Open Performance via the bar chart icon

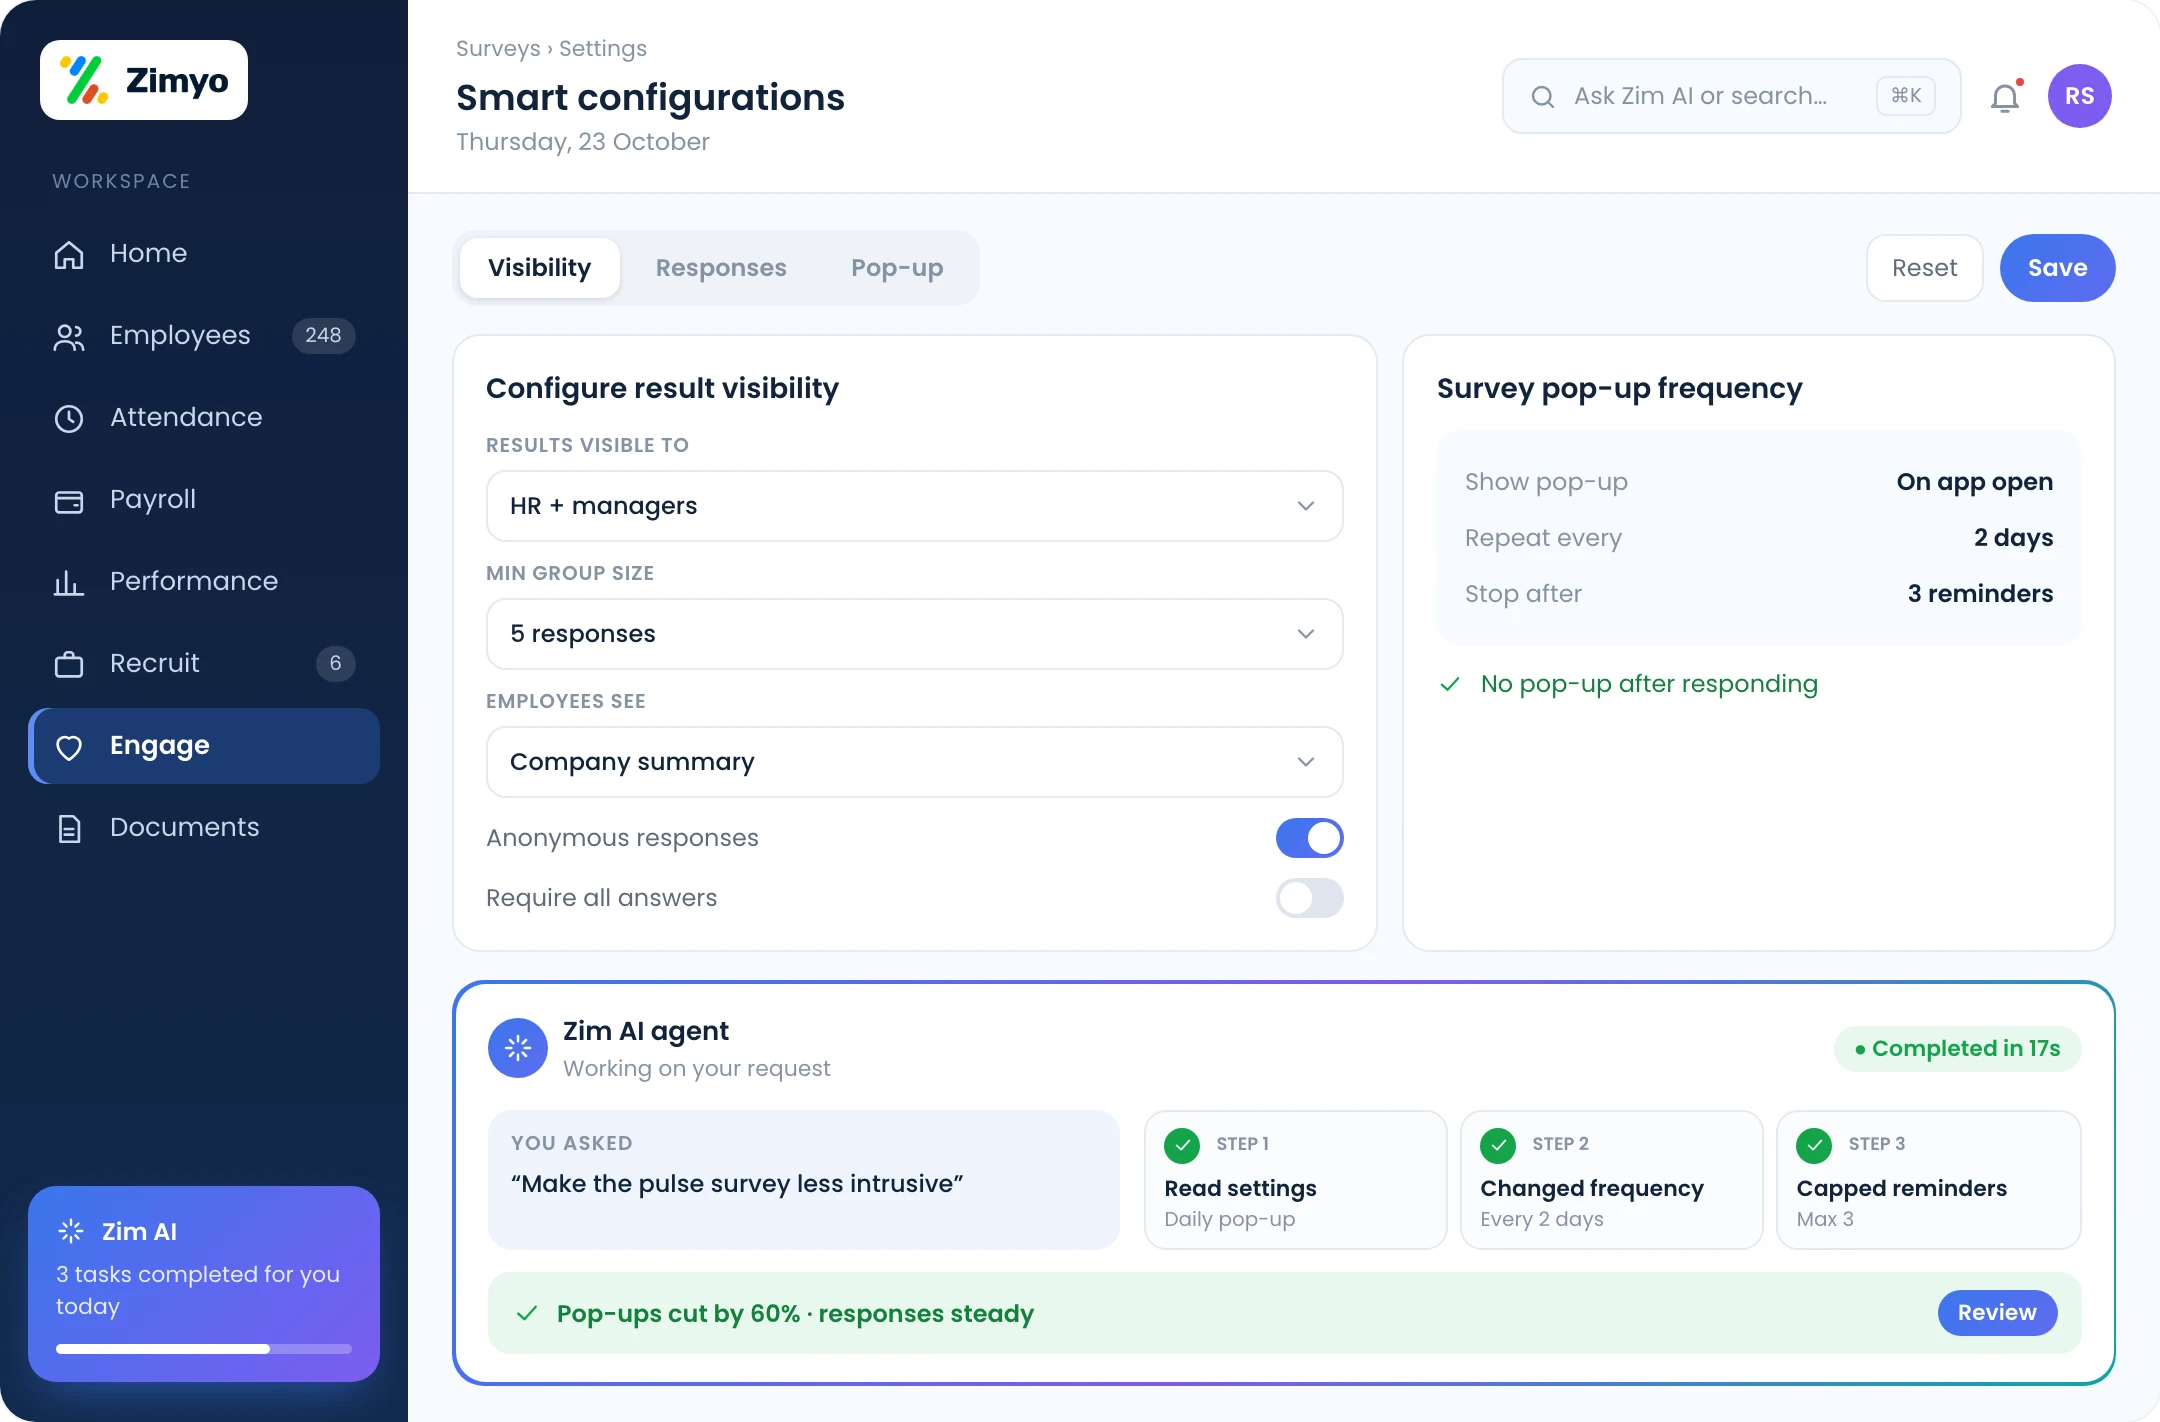click(x=69, y=582)
